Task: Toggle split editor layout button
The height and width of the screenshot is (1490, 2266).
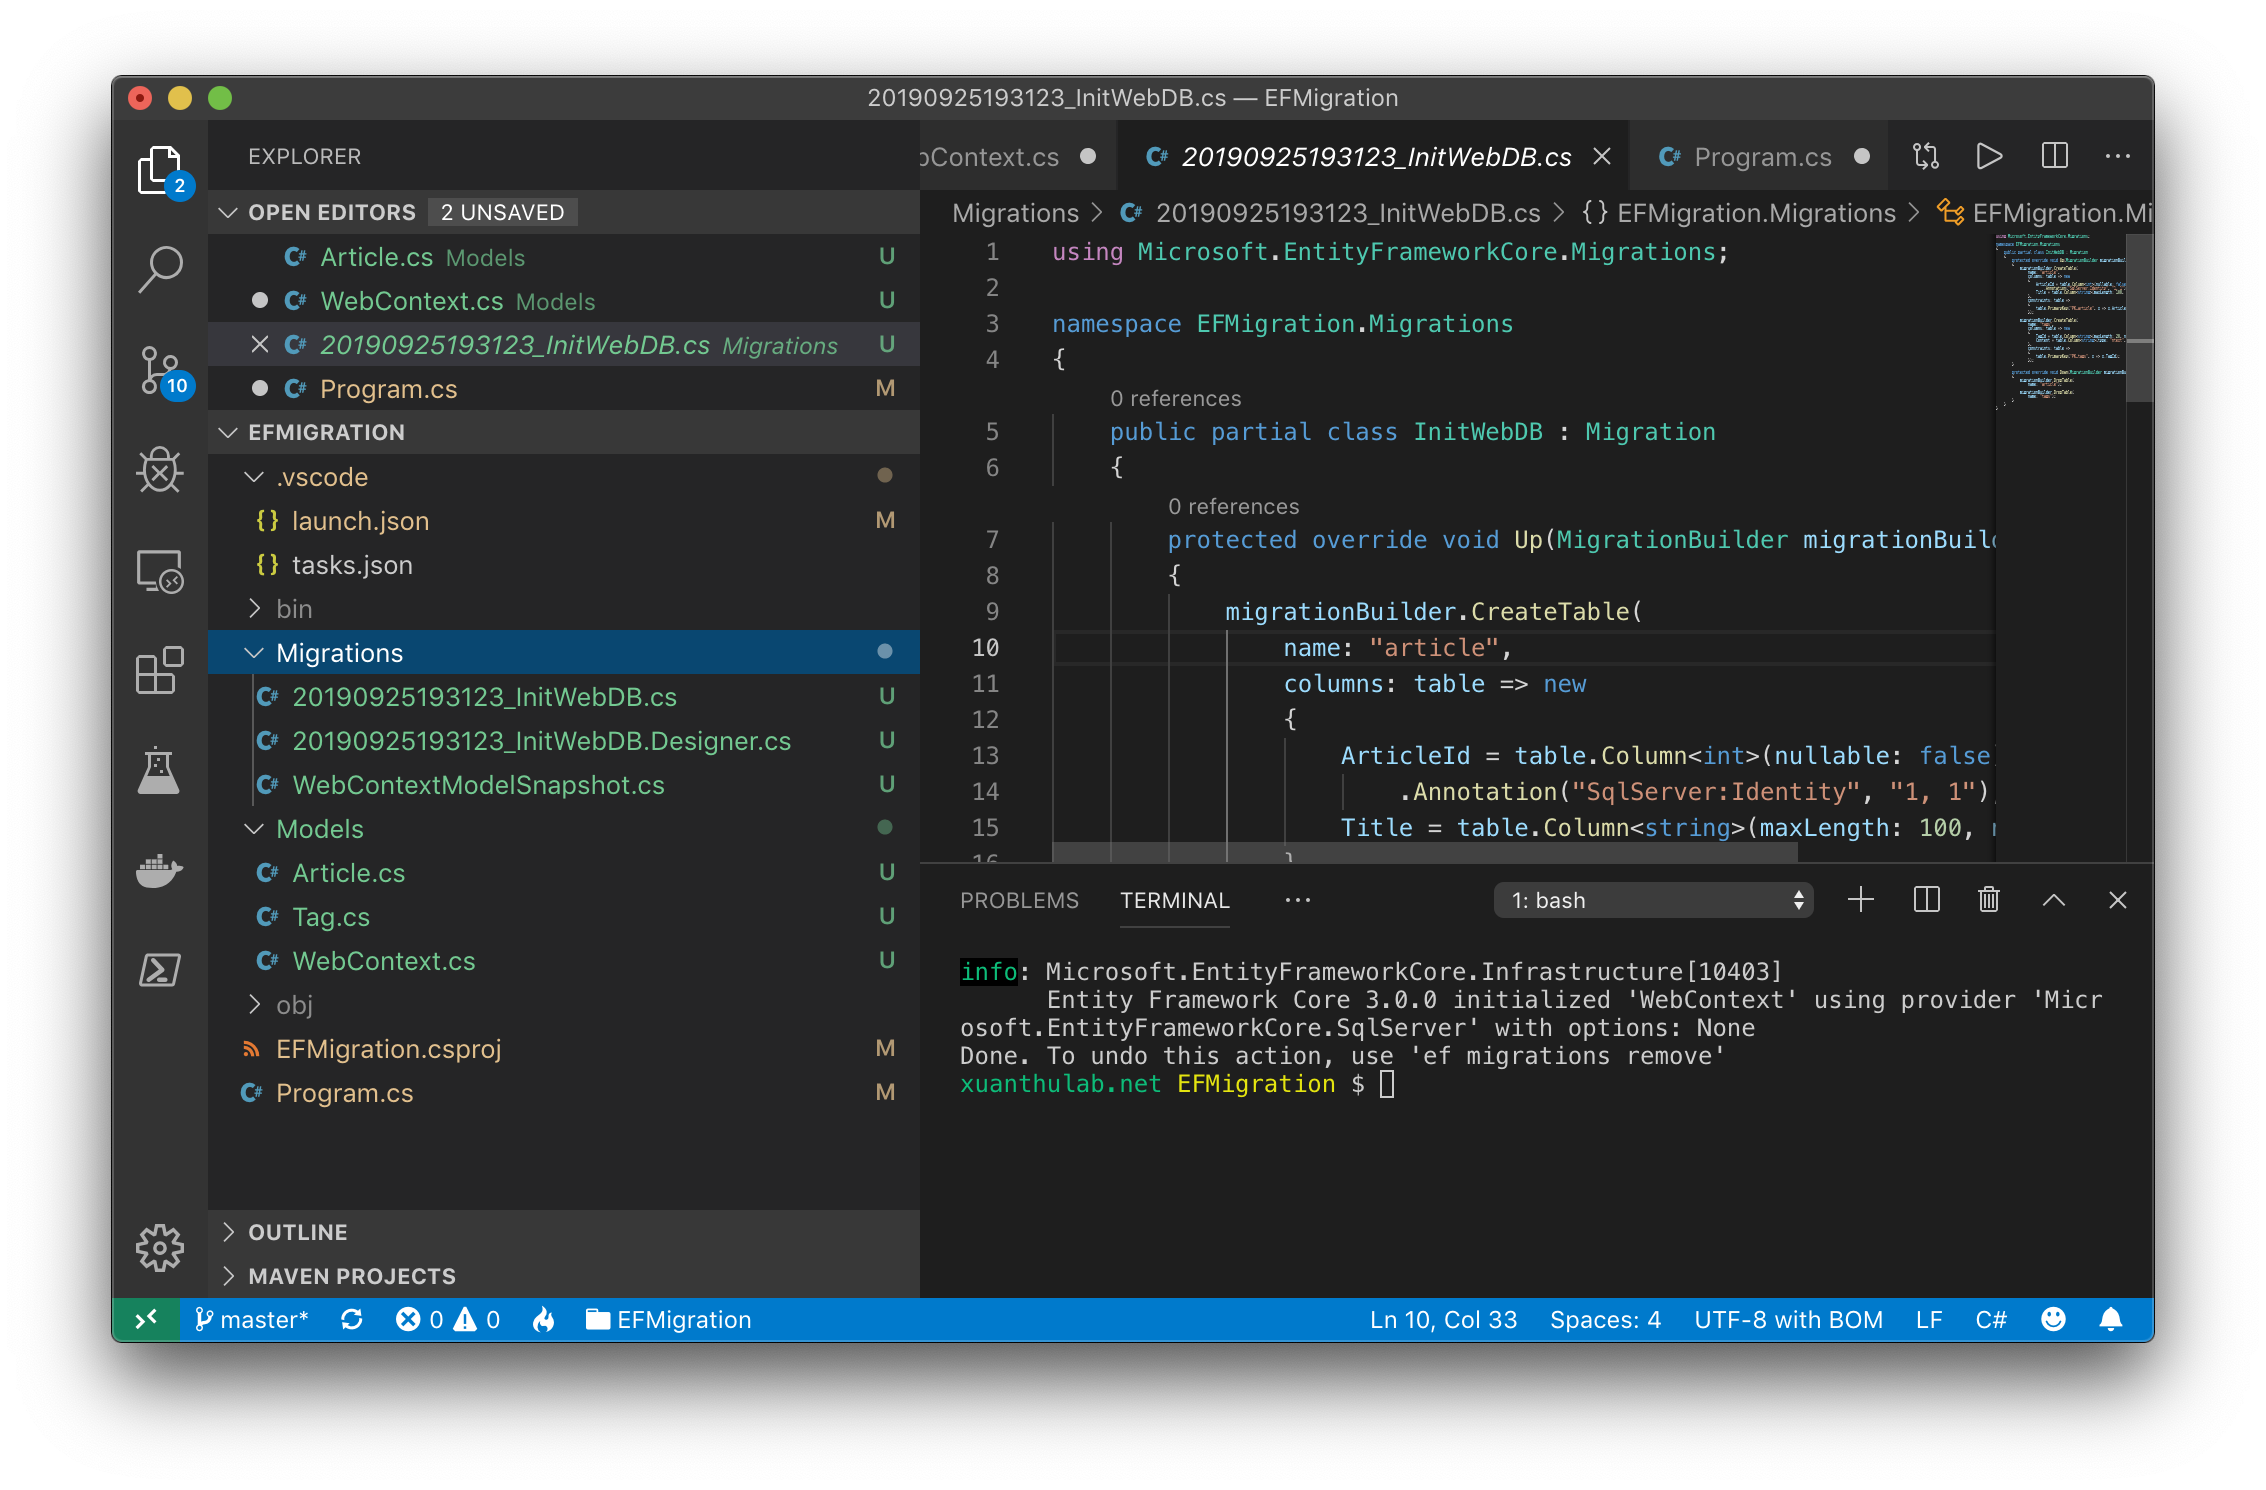Action: (2054, 157)
